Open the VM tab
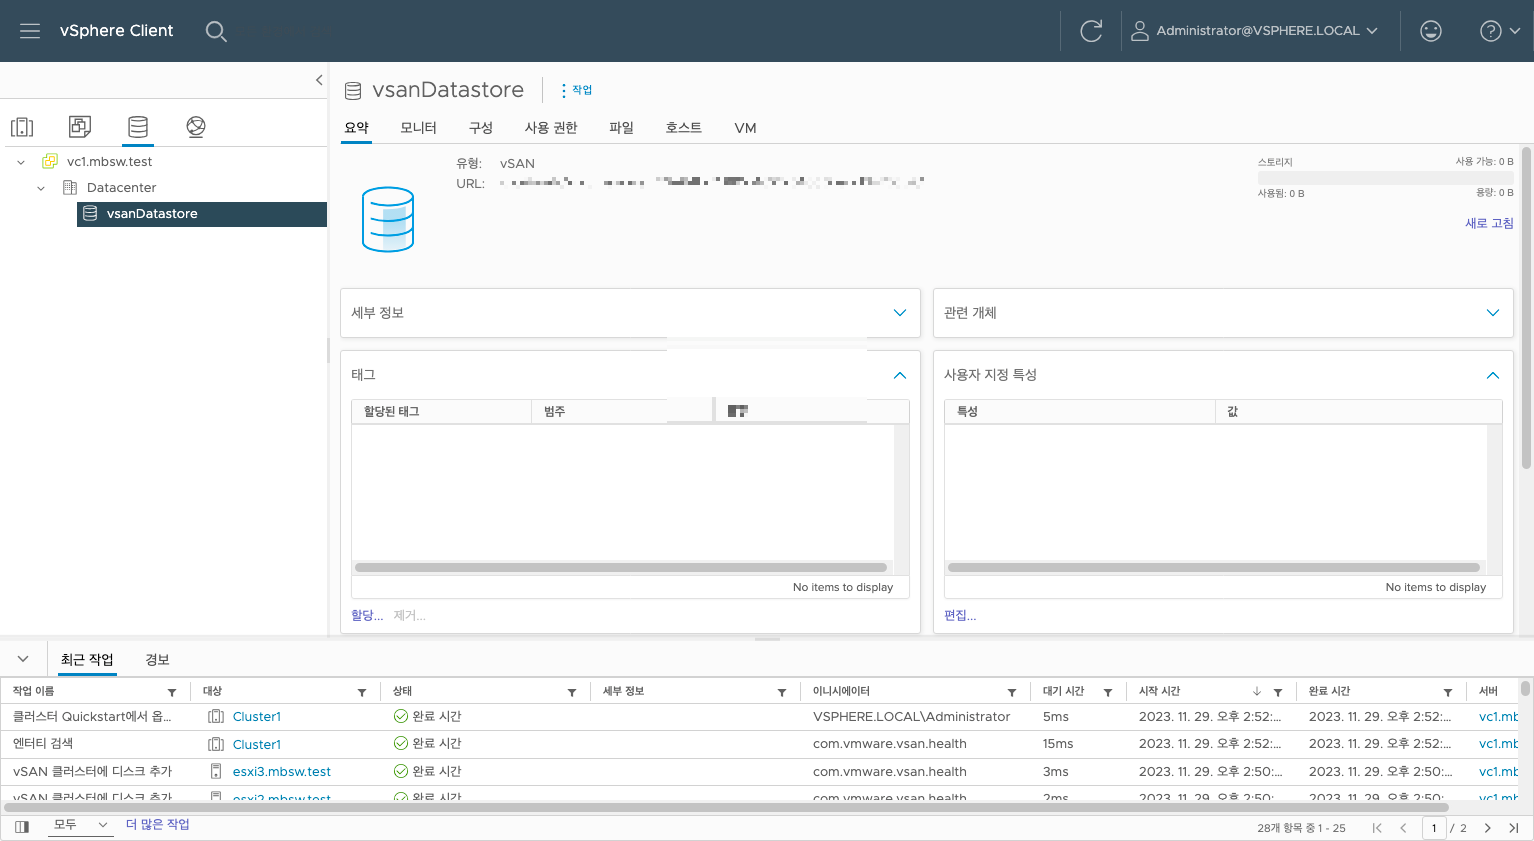 pos(745,128)
